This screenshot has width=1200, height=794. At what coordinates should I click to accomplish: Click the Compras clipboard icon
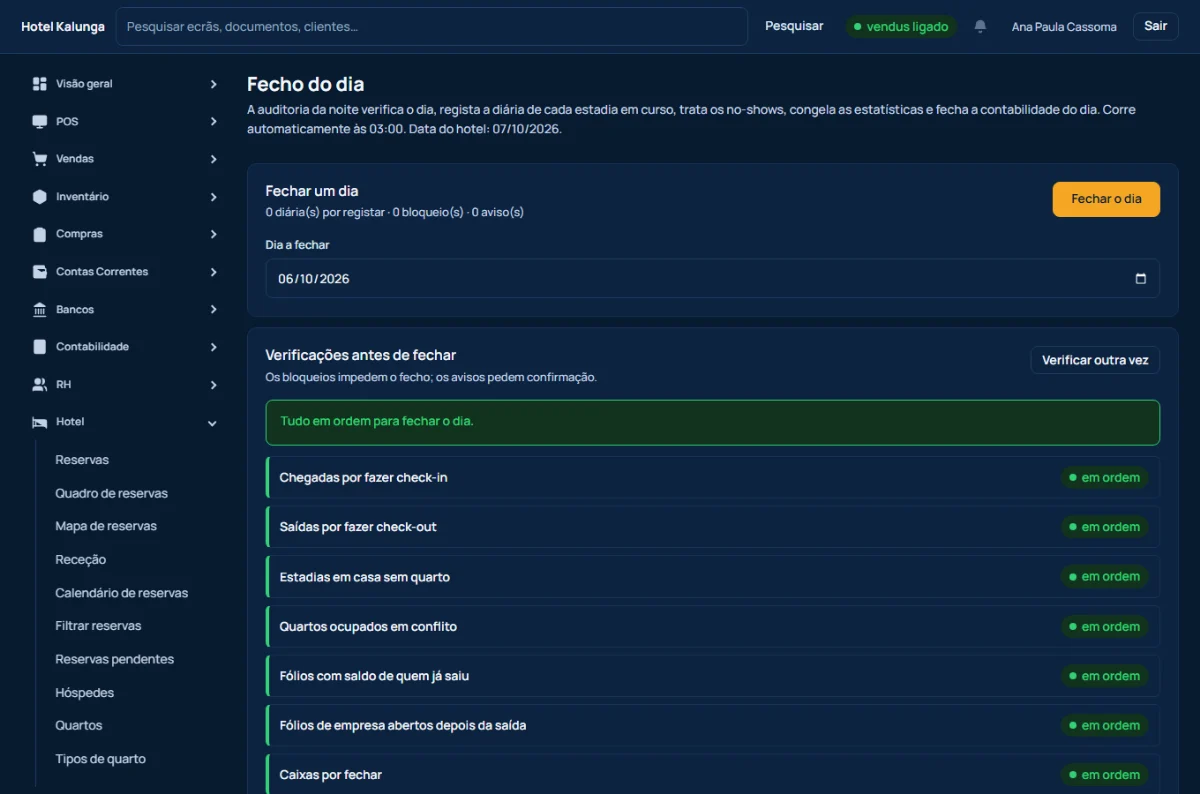click(39, 234)
